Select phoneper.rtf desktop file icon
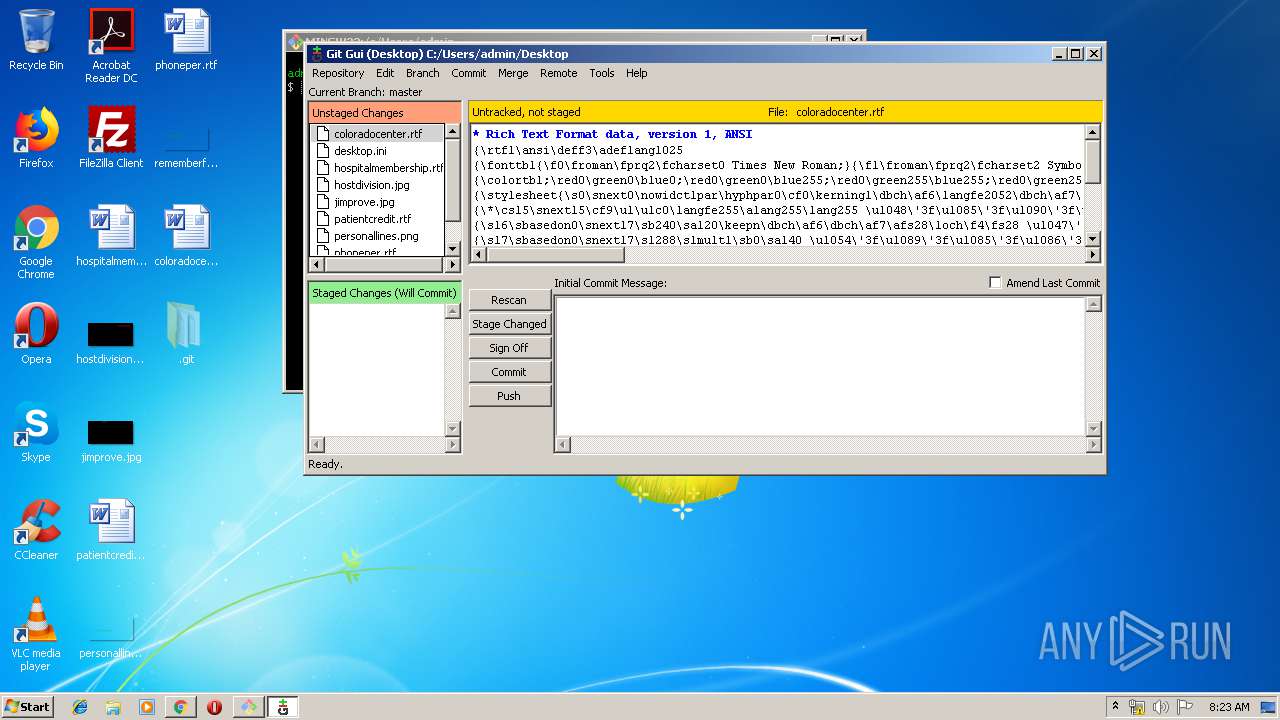Screen dimensions: 1280x720 pyautogui.click(x=186, y=40)
